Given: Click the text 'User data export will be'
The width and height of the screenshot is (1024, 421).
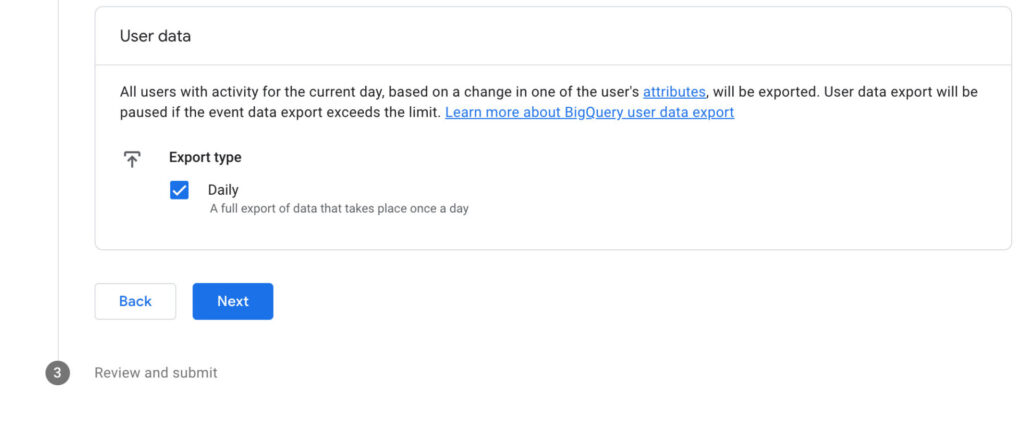Looking at the screenshot, I should (x=899, y=92).
